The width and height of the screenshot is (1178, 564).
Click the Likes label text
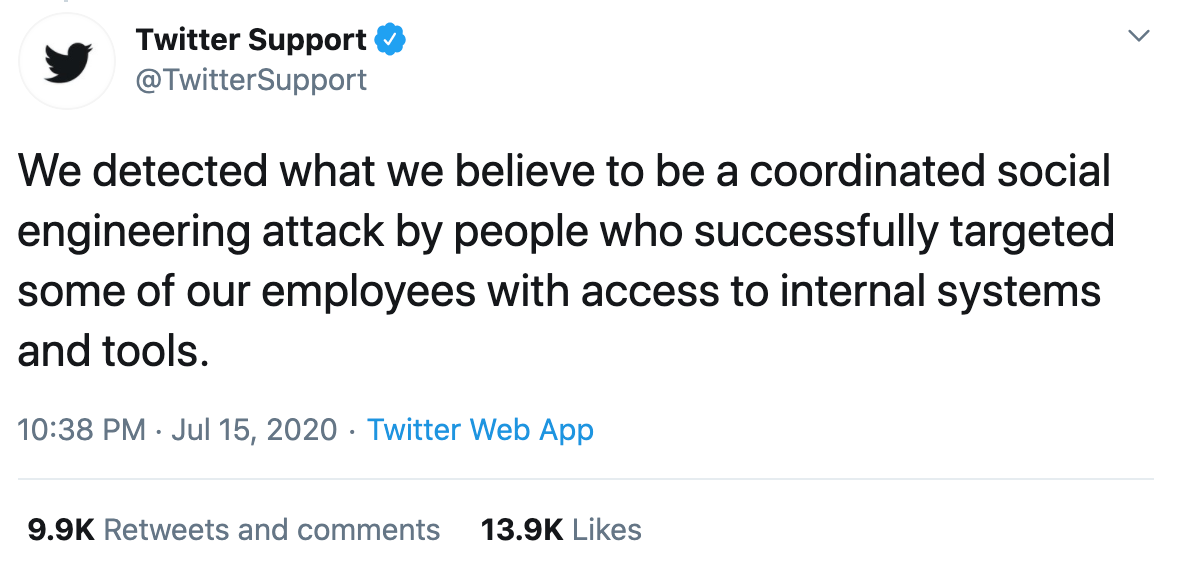click(x=607, y=529)
